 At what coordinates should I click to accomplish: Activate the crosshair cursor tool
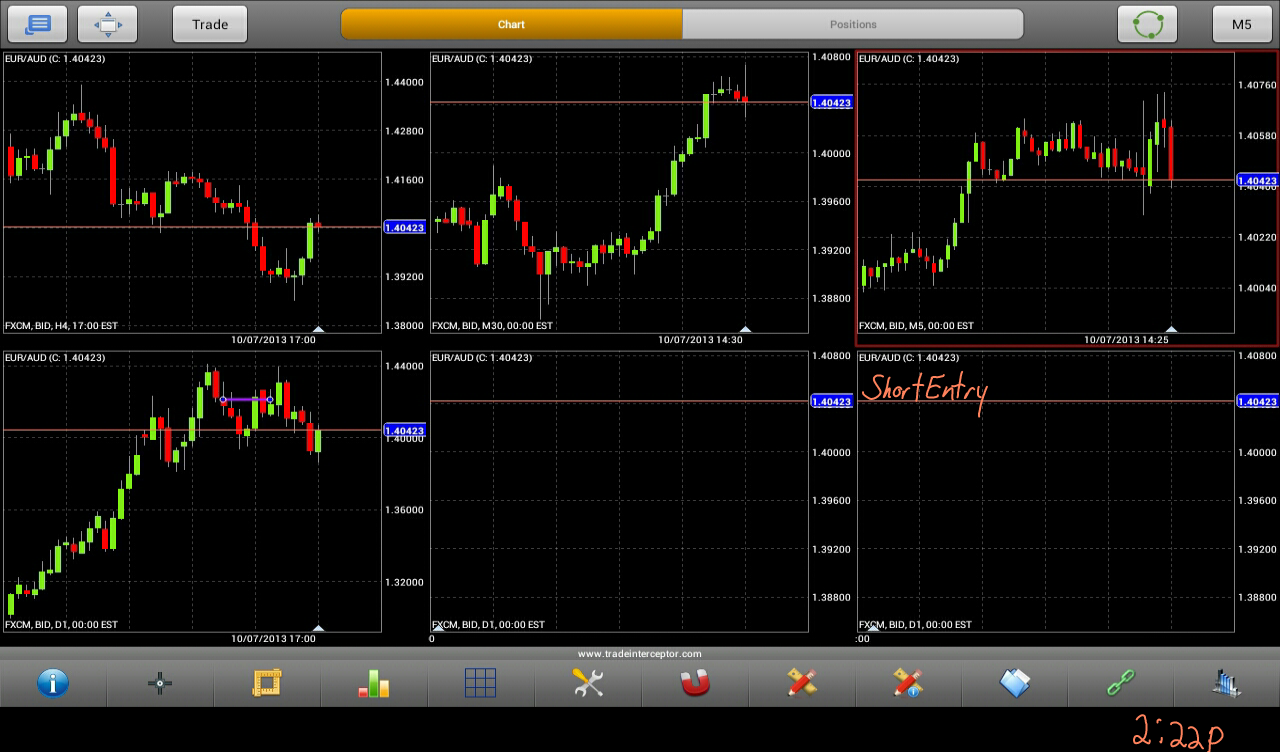coord(160,684)
